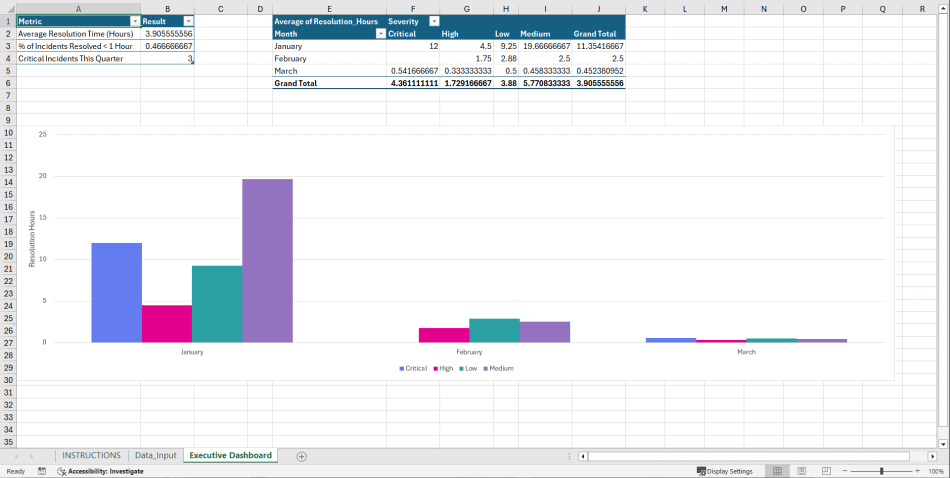The width and height of the screenshot is (950, 478).
Task: Click the add new sheet plus icon
Action: click(x=301, y=456)
